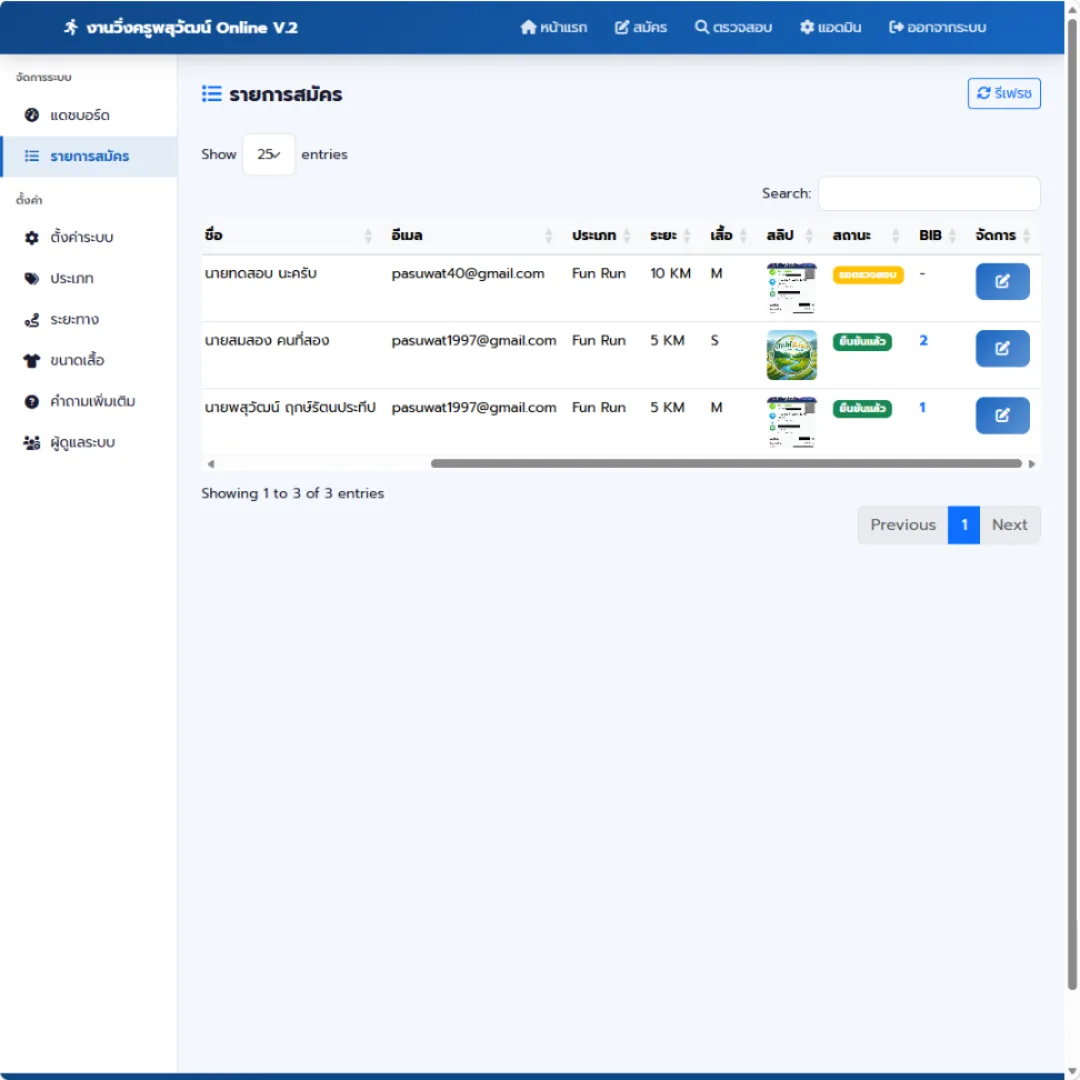The height and width of the screenshot is (1080, 1080).
Task: Click the green status badge in นายพสุวัฒน์ row
Action: 862,408
